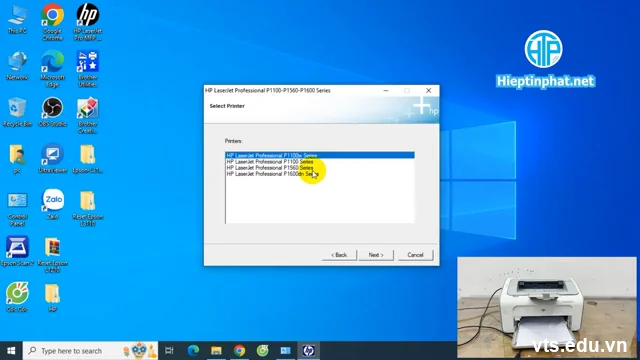The height and width of the screenshot is (360, 640).
Task: Select HP LaserJet Professional P1100 Series
Action: coord(320,162)
